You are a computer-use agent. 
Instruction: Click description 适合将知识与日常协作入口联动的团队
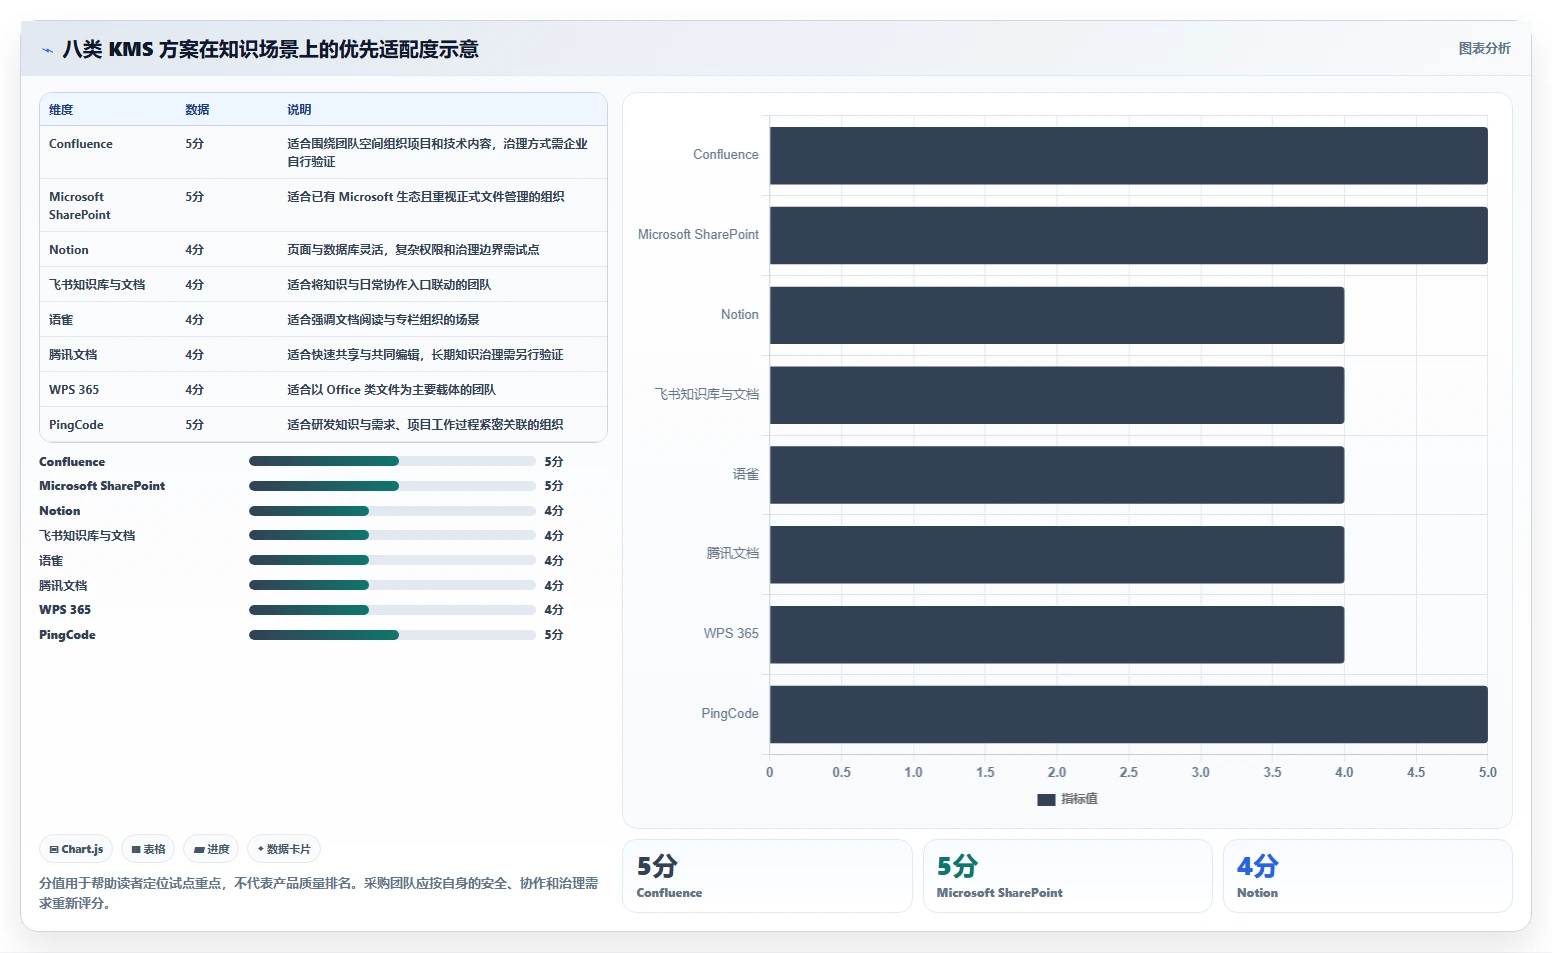[x=389, y=285]
